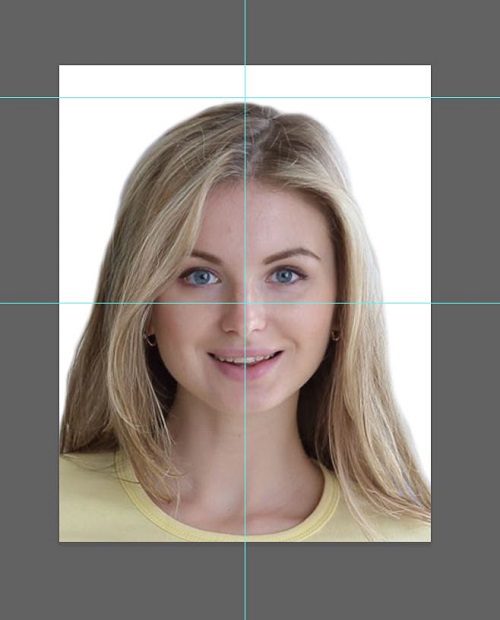Click intersection of vertical and upper guides

pos(245,97)
